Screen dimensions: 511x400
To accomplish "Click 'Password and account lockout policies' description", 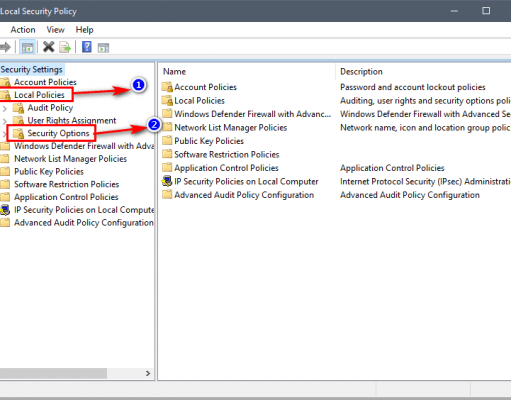I will click(x=413, y=87).
